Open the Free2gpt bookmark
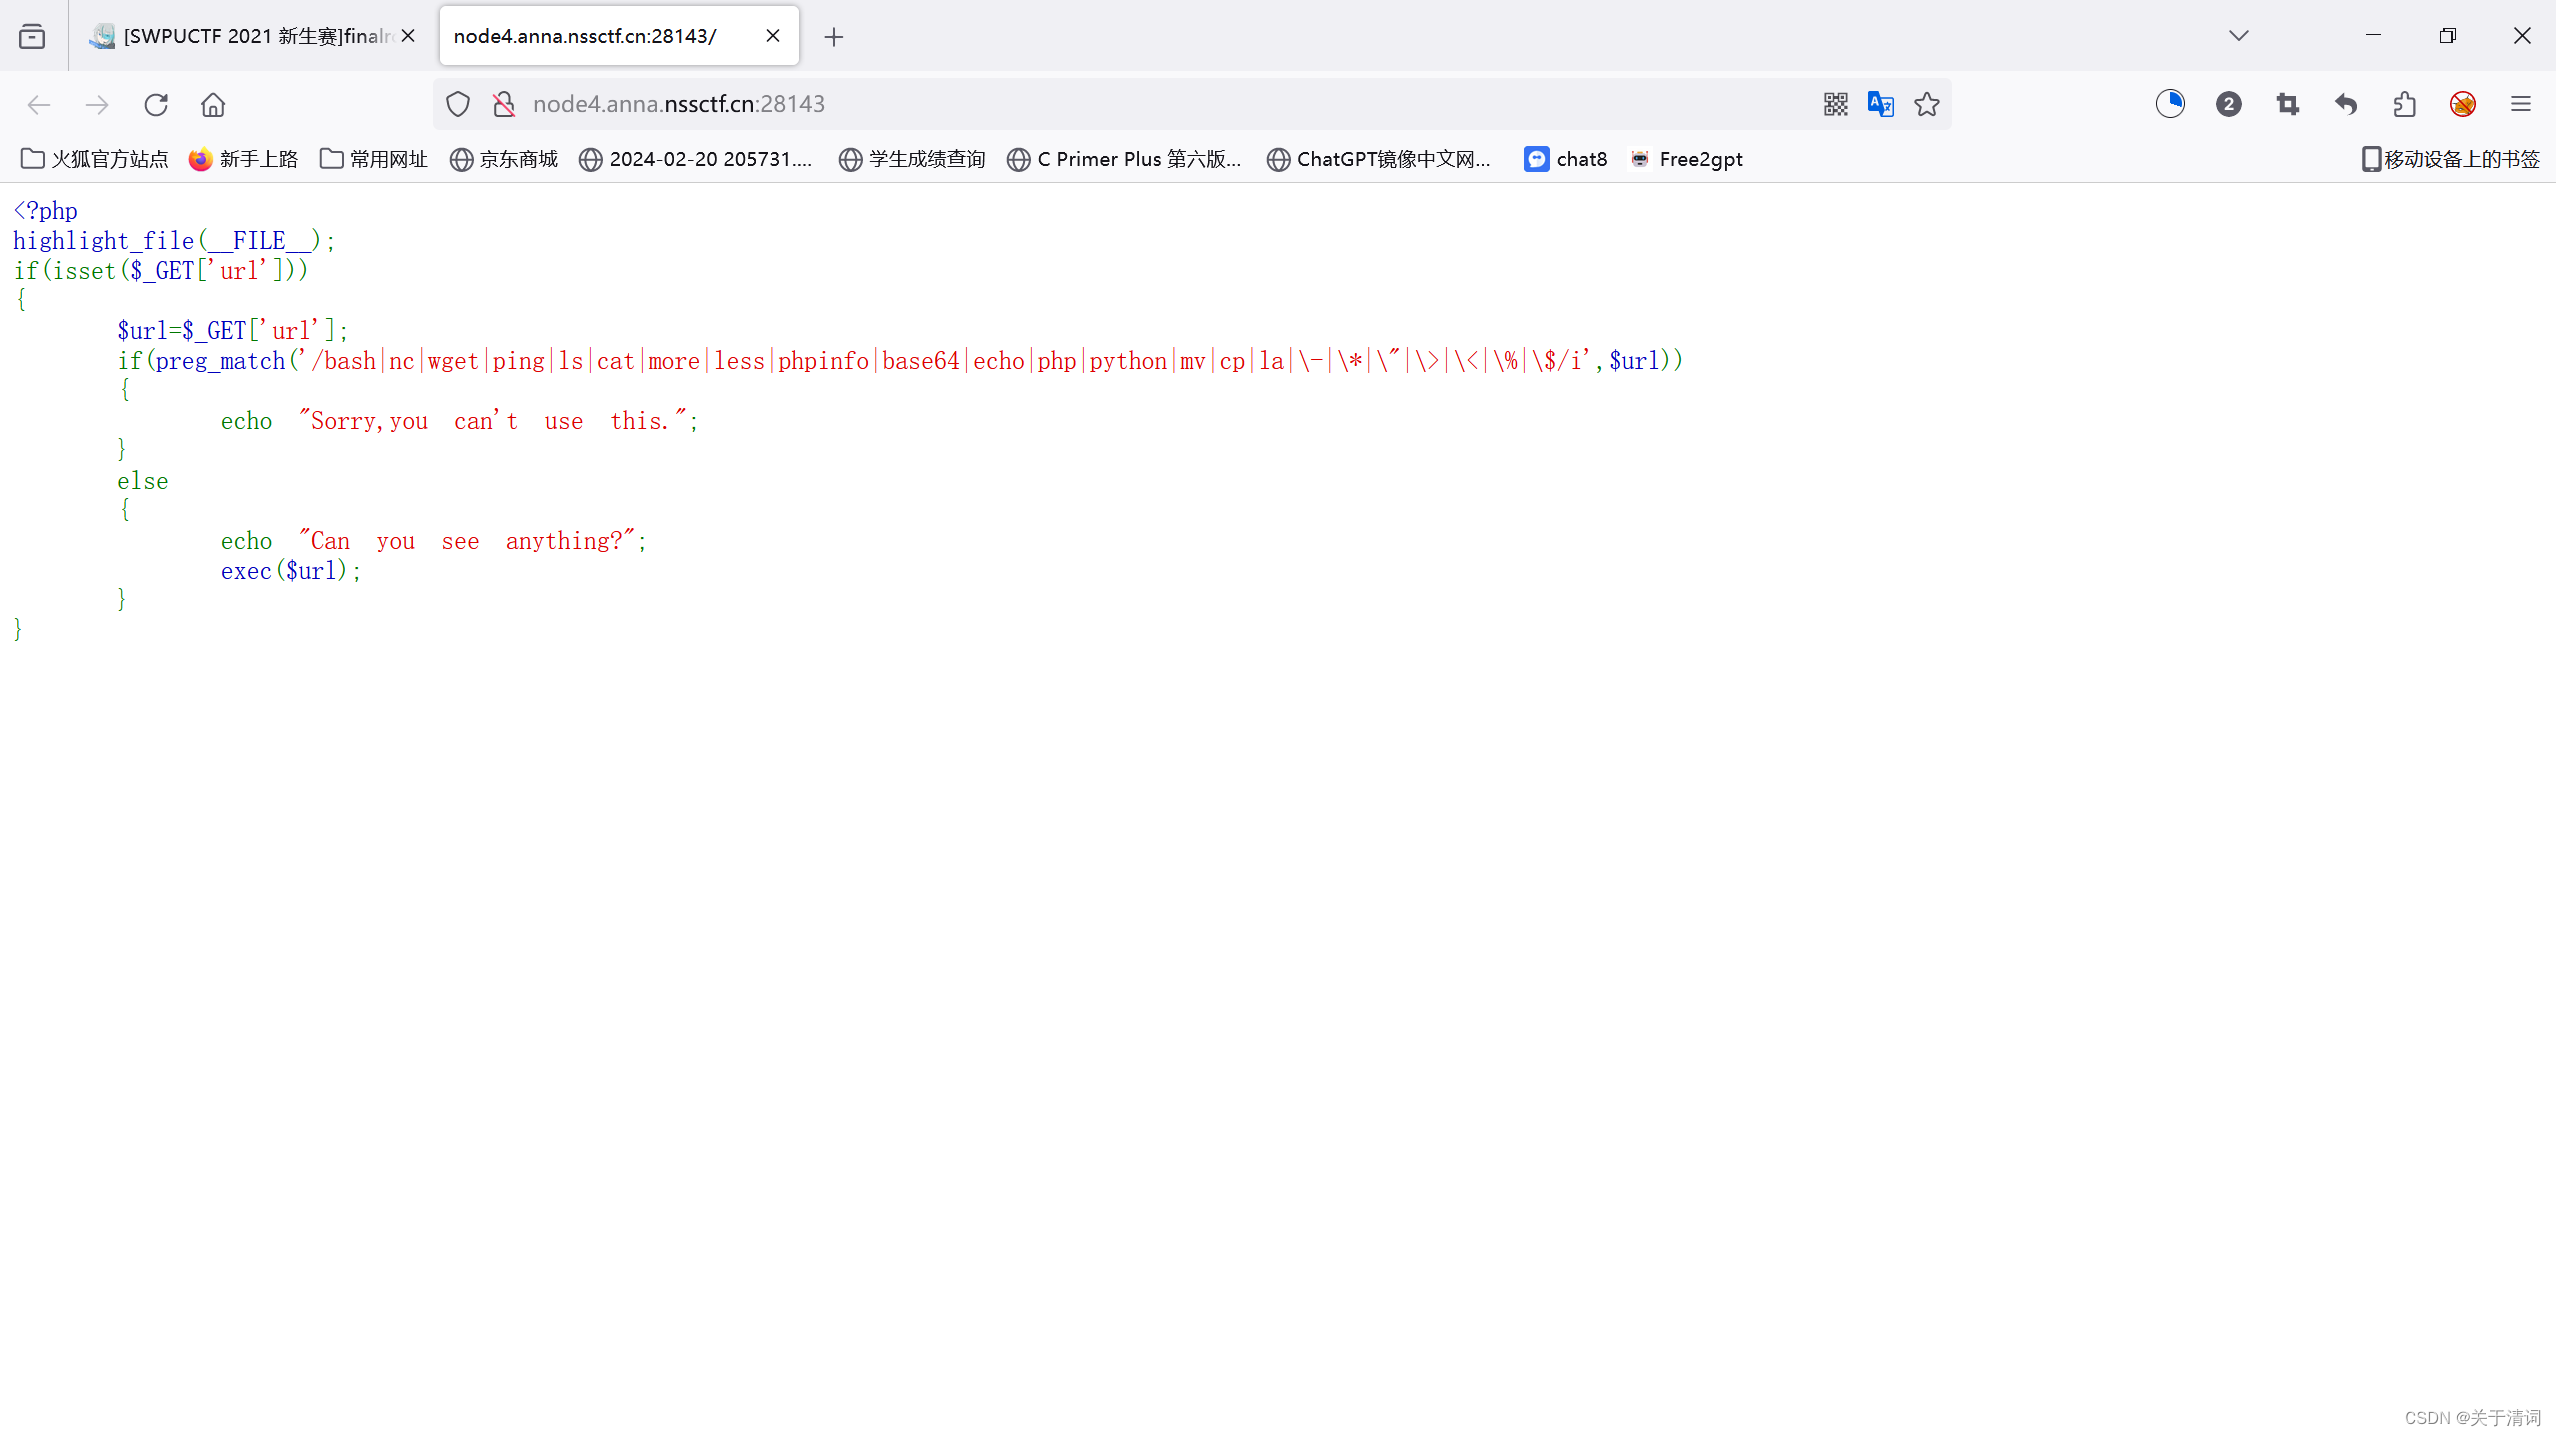Image resolution: width=2556 pixels, height=1436 pixels. point(1686,159)
